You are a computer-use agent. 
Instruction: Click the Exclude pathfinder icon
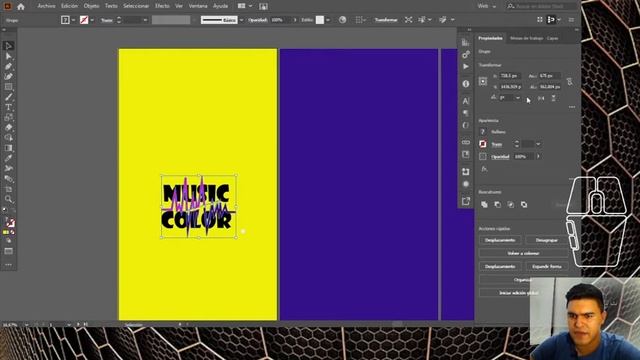(524, 204)
